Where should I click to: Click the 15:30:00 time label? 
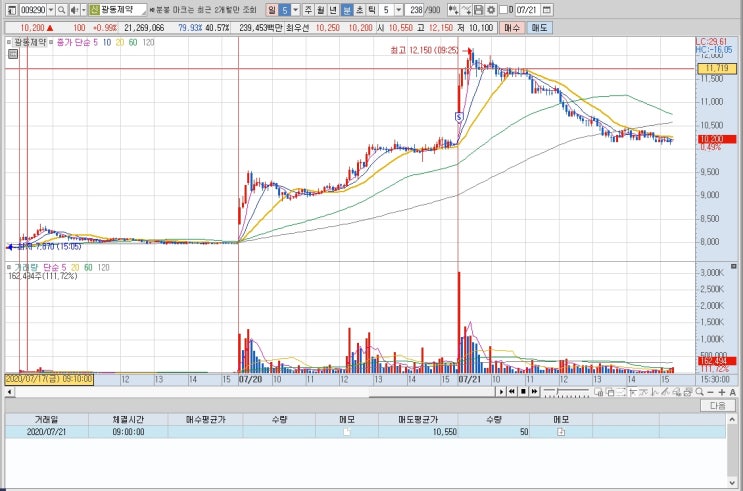716,380
